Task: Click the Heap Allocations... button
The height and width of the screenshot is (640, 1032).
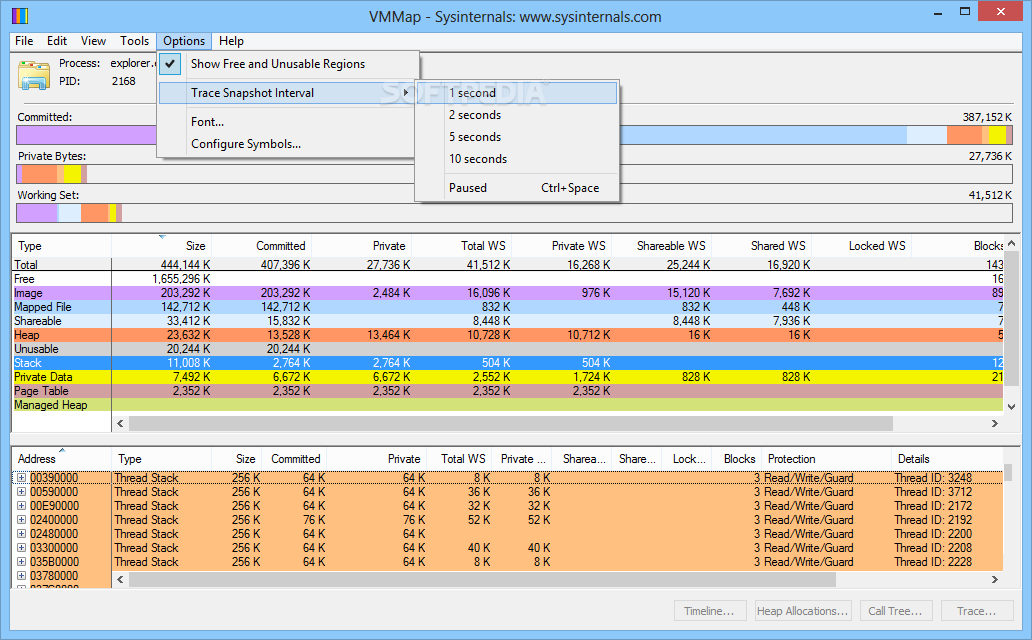Action: (x=803, y=611)
